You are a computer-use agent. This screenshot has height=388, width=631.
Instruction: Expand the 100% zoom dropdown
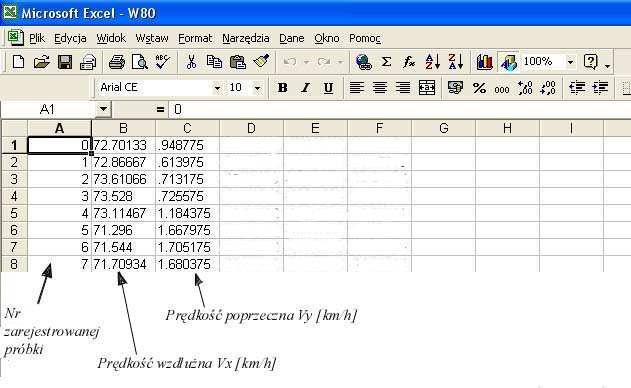(x=570, y=62)
